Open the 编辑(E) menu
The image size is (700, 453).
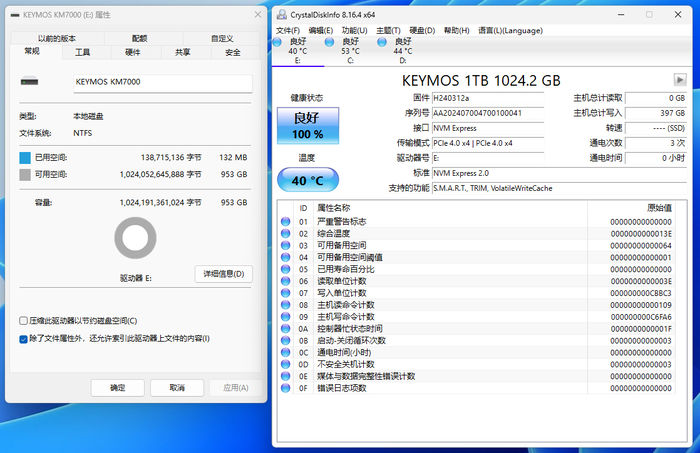coord(321,30)
